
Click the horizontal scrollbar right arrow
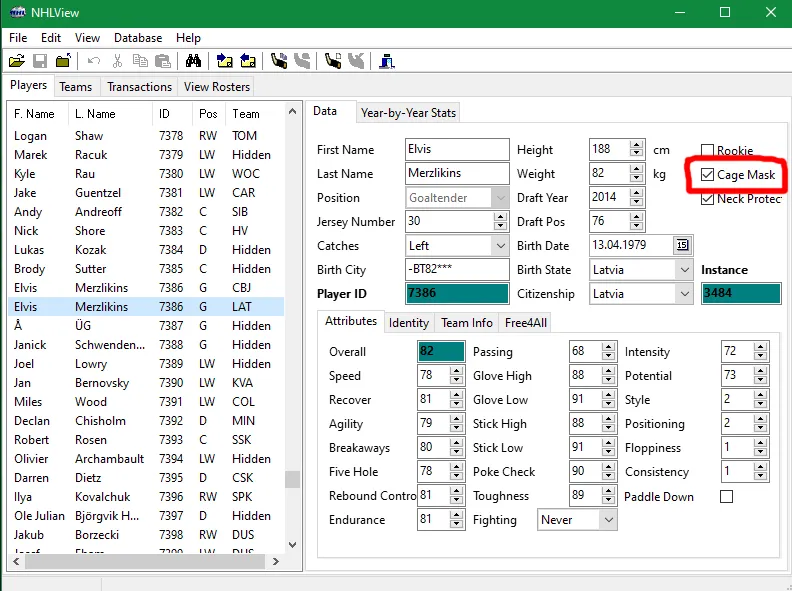pyautogui.click(x=275, y=561)
